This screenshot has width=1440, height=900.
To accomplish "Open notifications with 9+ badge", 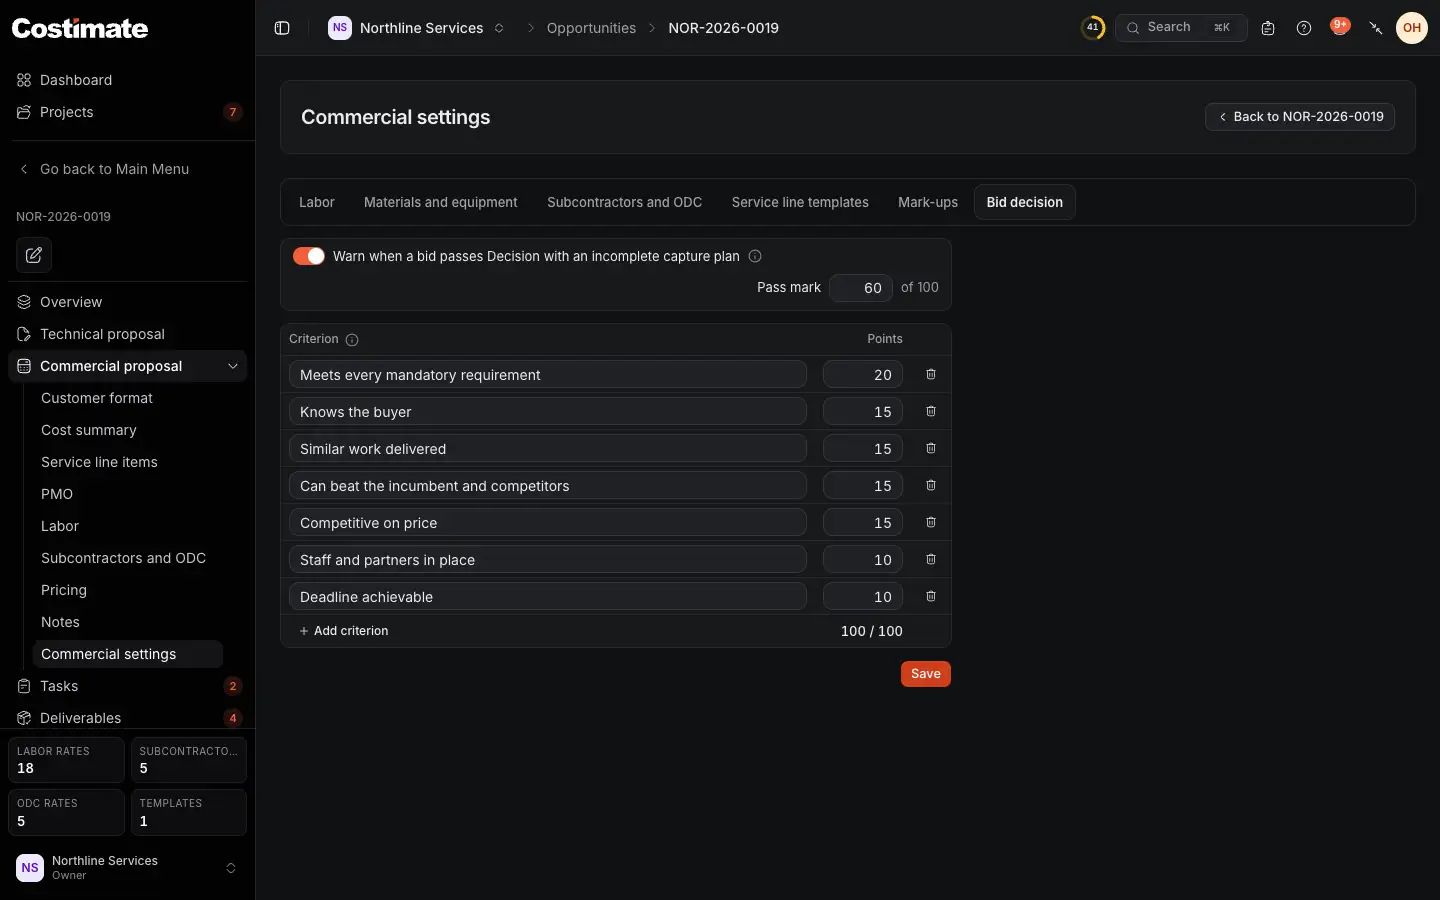I will [x=1340, y=27].
